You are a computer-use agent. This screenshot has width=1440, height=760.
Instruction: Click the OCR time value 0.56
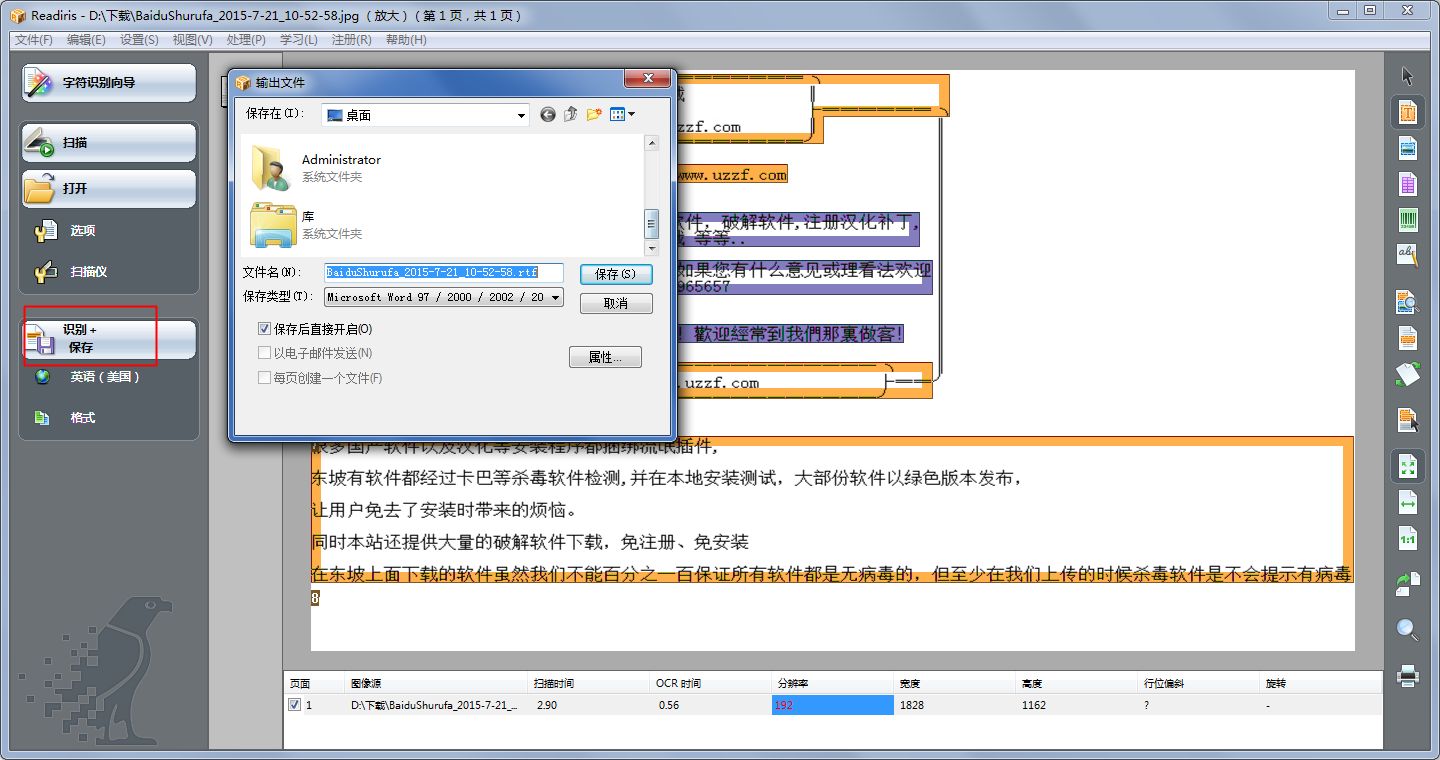(x=669, y=705)
